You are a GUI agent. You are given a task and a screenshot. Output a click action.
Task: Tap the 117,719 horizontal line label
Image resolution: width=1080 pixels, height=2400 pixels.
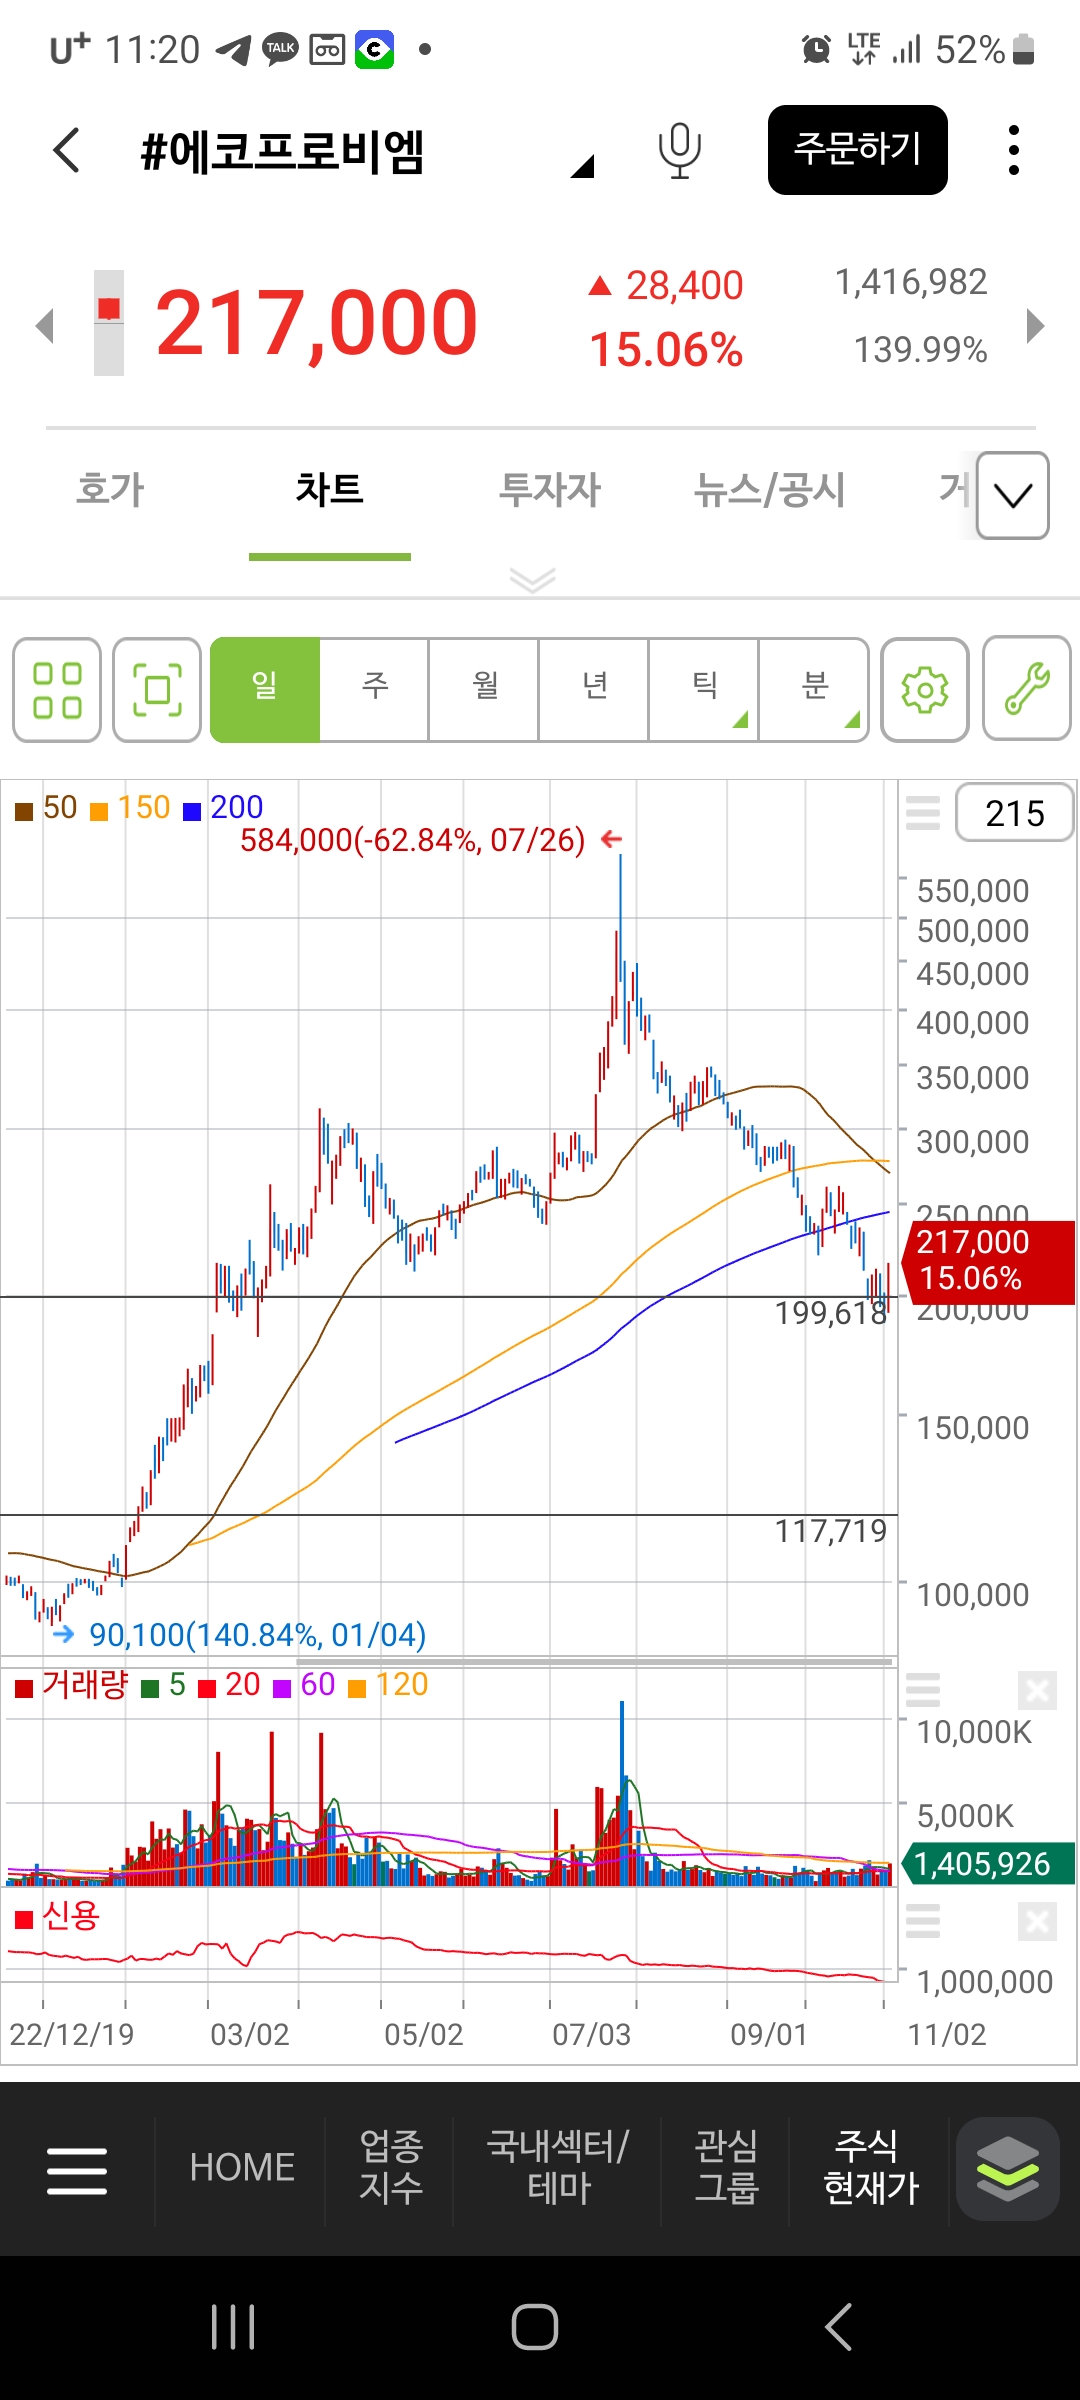pos(830,1531)
